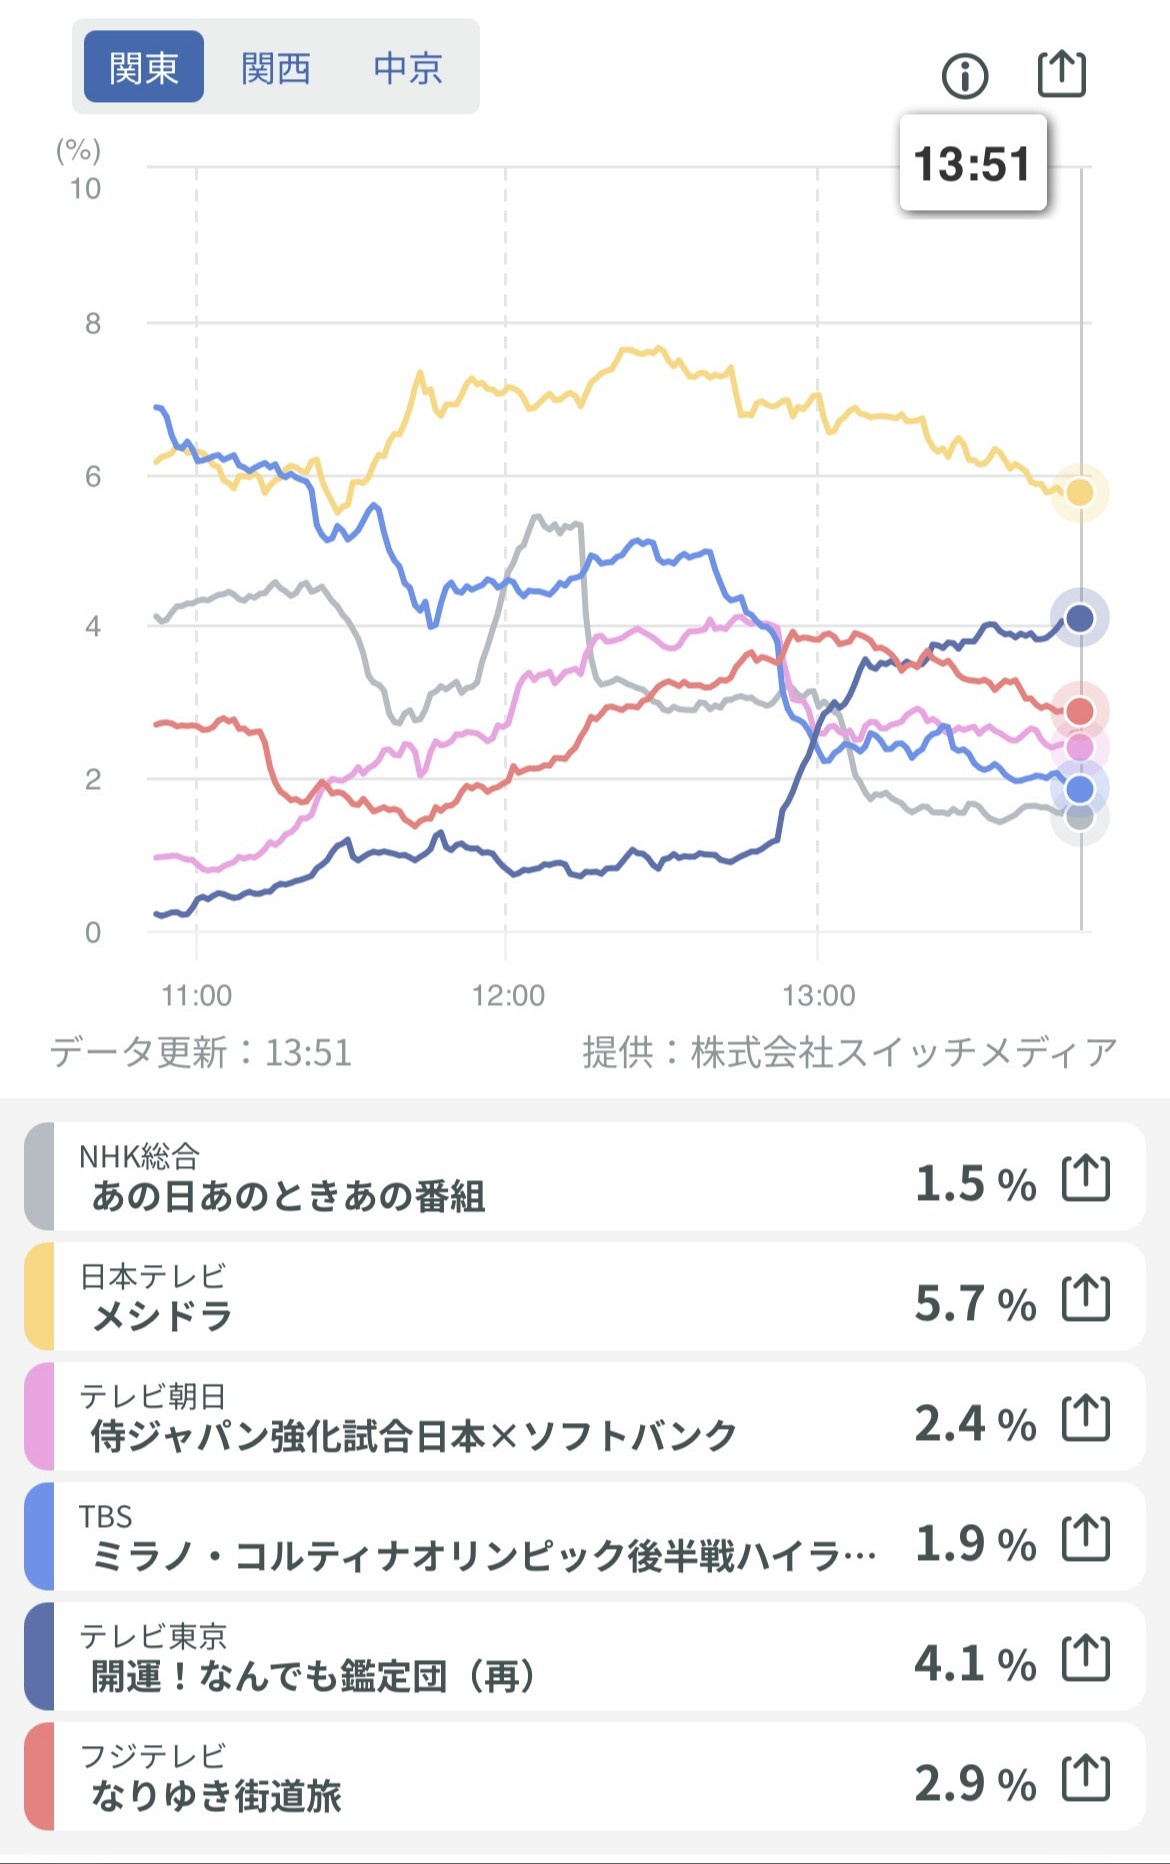Switch to the 中京 region tab
1170x1864 pixels.
(408, 68)
